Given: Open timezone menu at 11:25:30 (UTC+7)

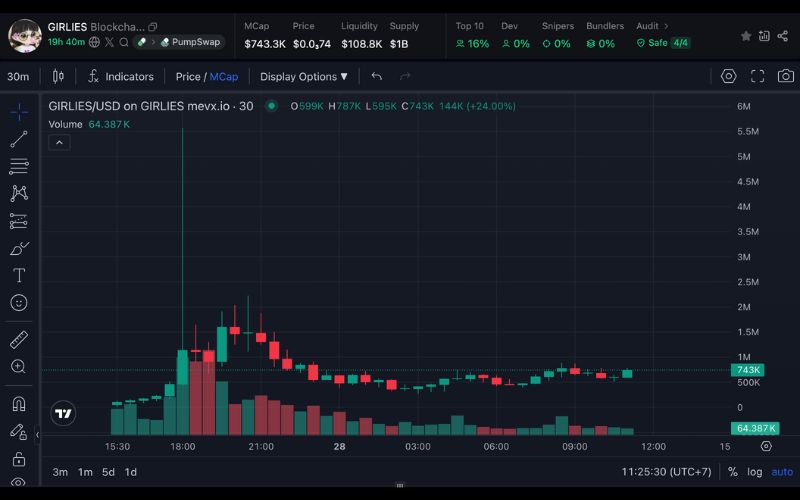Looking at the screenshot, I should 666,472.
